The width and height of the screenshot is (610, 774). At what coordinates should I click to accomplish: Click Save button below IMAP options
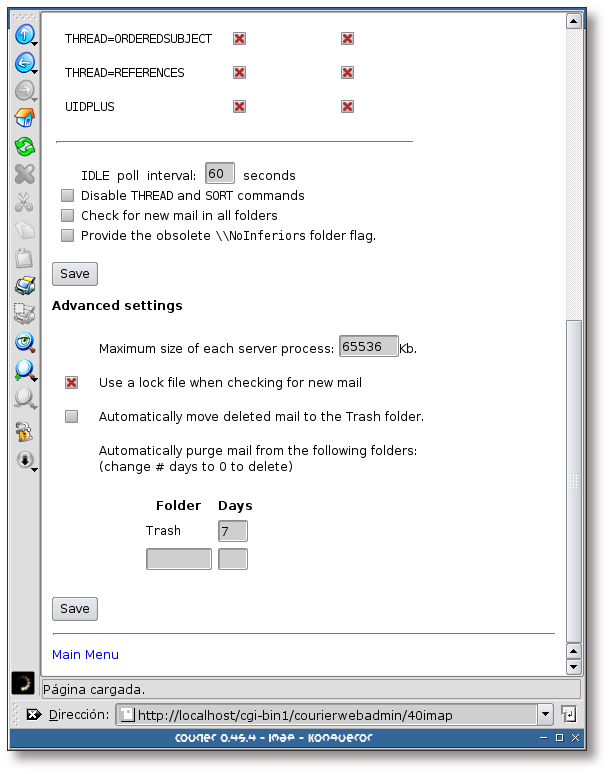point(75,274)
